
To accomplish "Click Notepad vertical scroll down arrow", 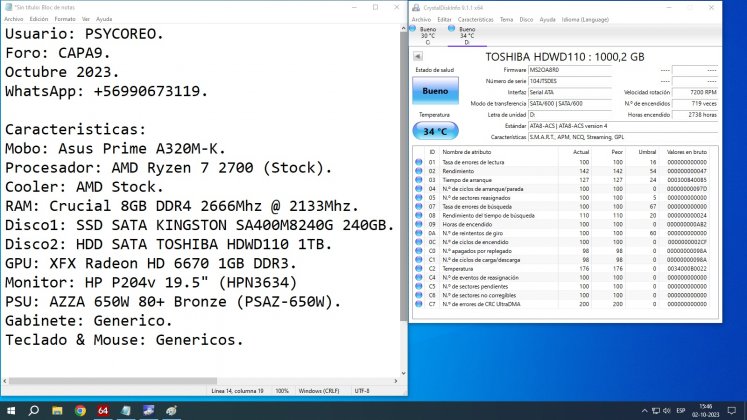I will 404,373.
